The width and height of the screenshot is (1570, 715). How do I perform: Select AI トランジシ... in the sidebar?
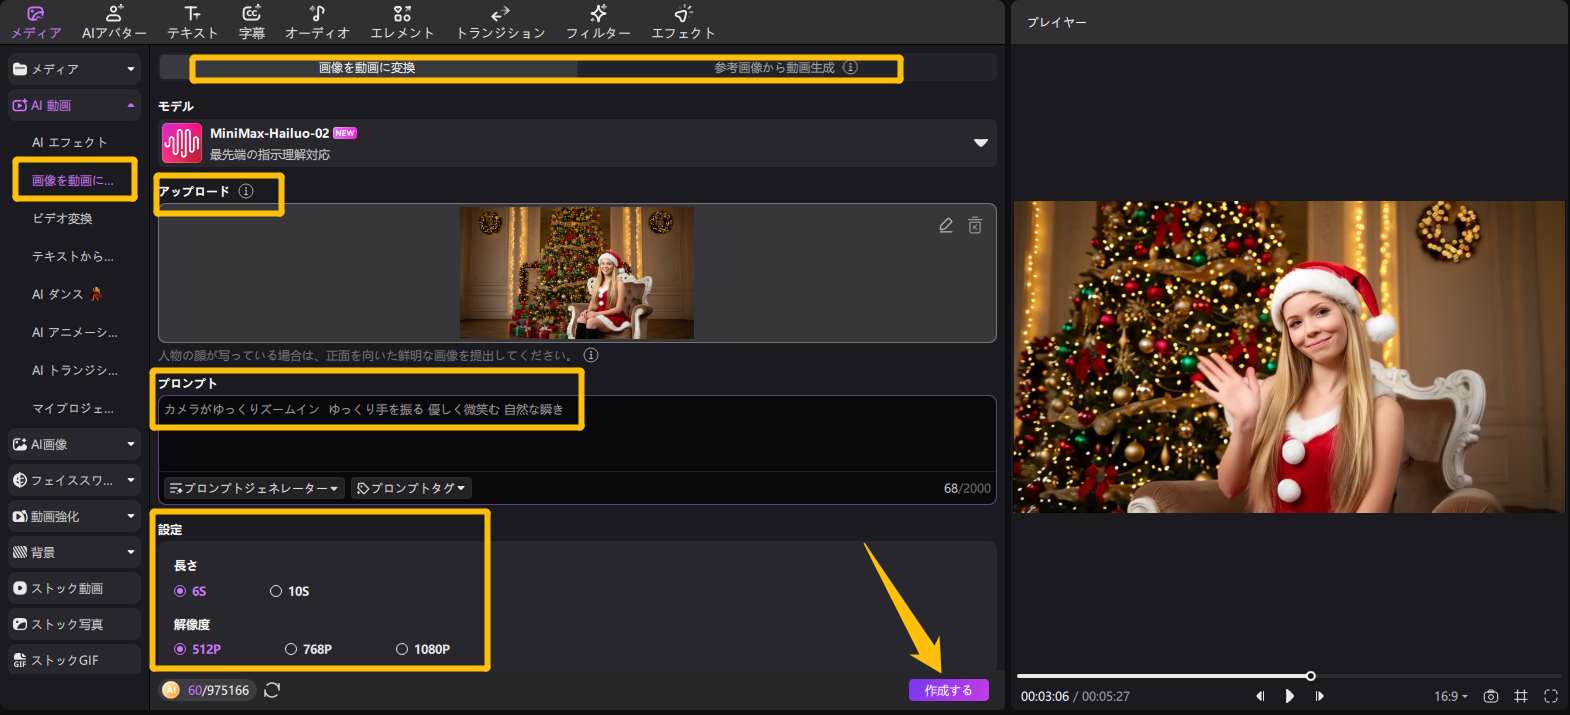tap(75, 370)
